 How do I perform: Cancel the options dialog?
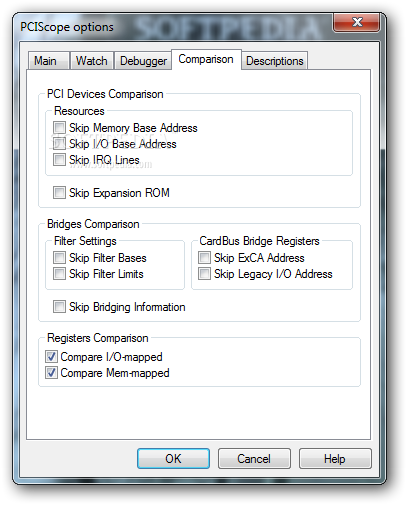pyautogui.click(x=254, y=459)
